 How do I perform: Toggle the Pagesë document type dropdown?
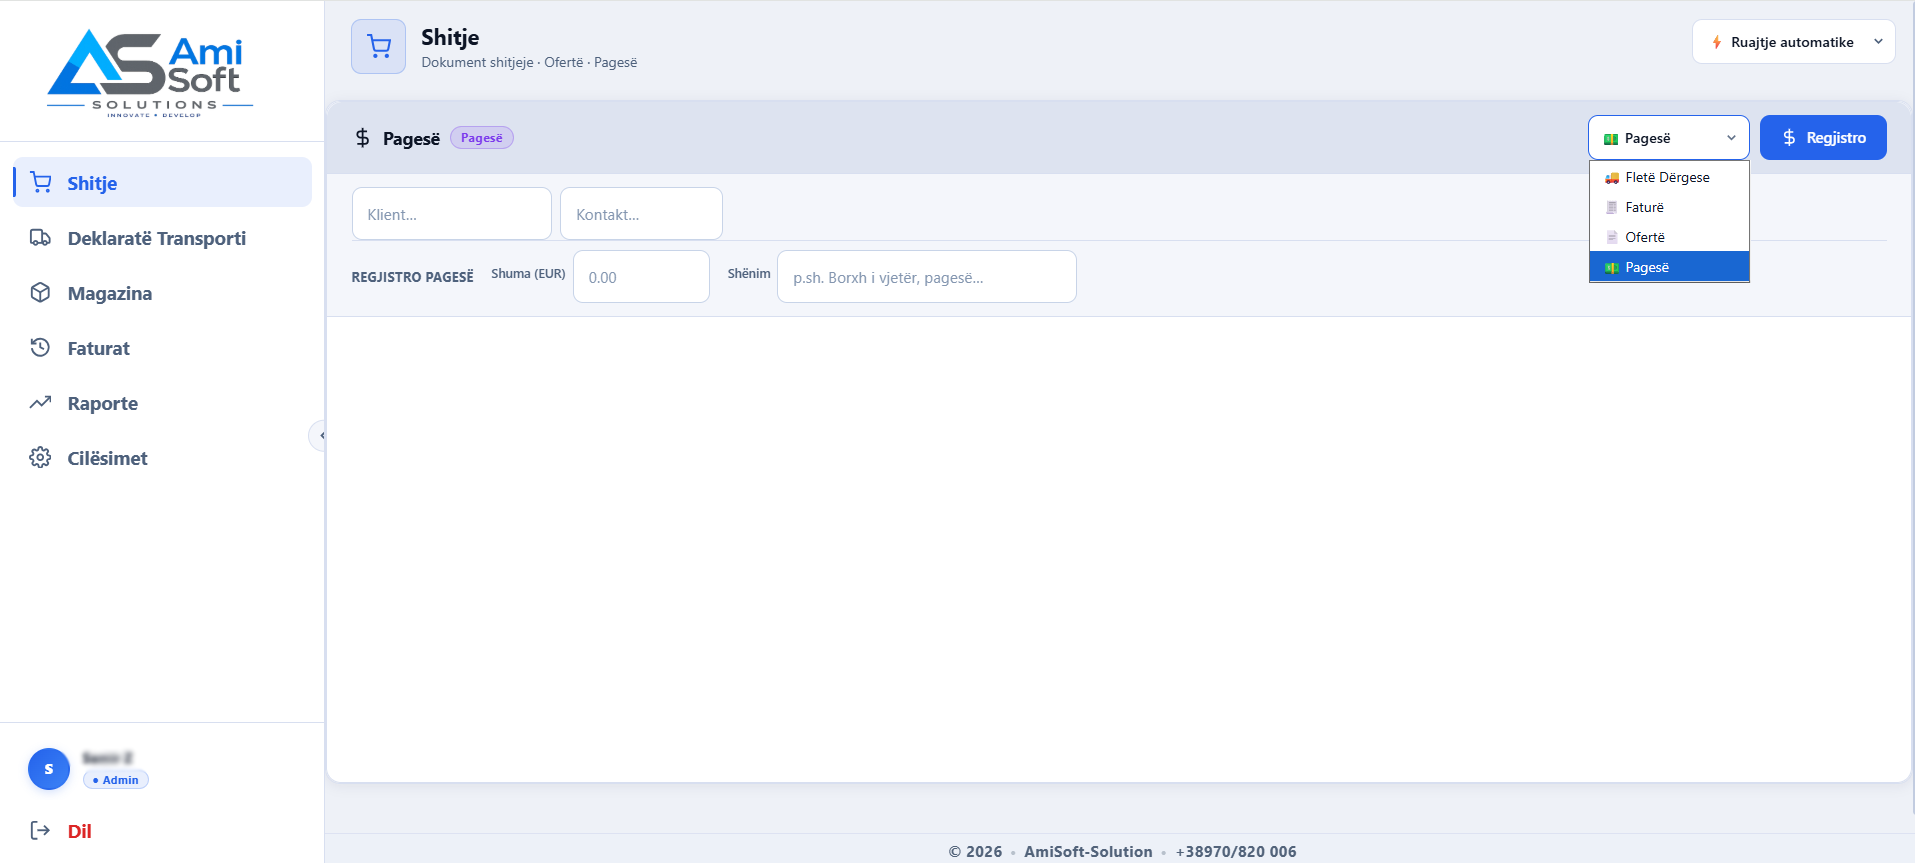[x=1668, y=138]
